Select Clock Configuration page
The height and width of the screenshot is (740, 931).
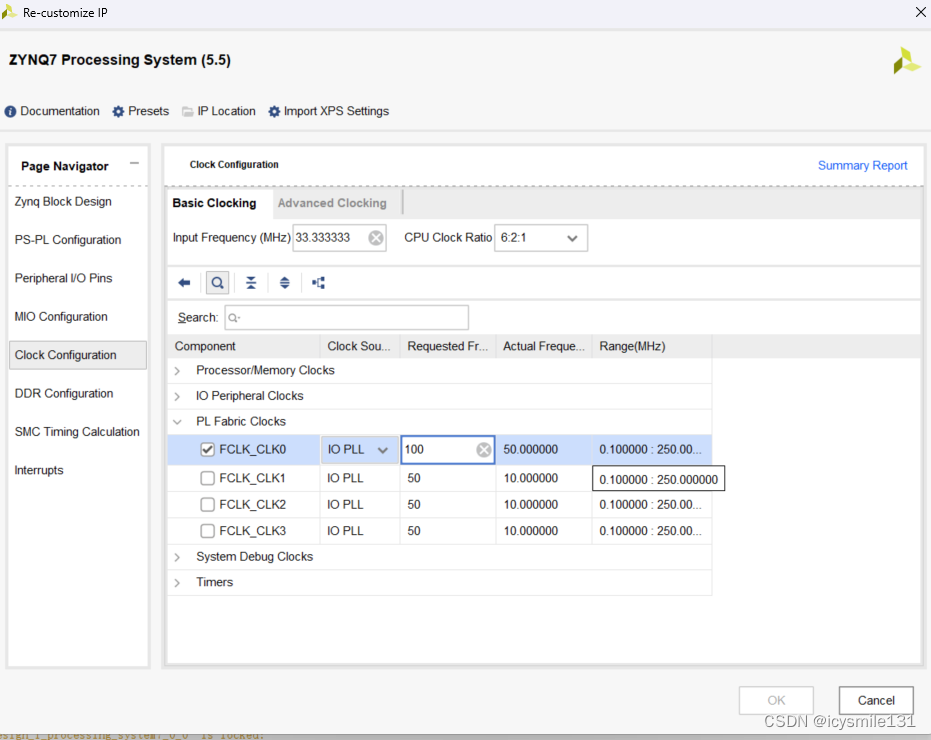pyautogui.click(x=78, y=355)
